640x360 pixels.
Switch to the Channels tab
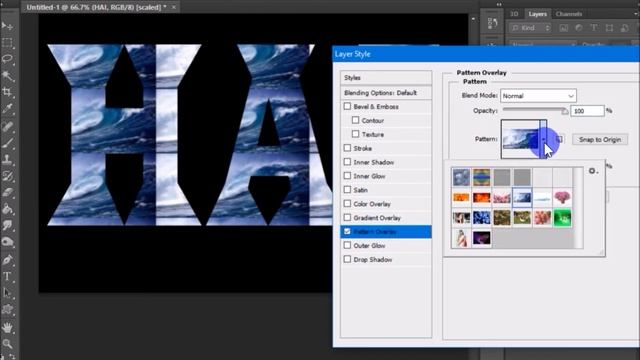(569, 14)
